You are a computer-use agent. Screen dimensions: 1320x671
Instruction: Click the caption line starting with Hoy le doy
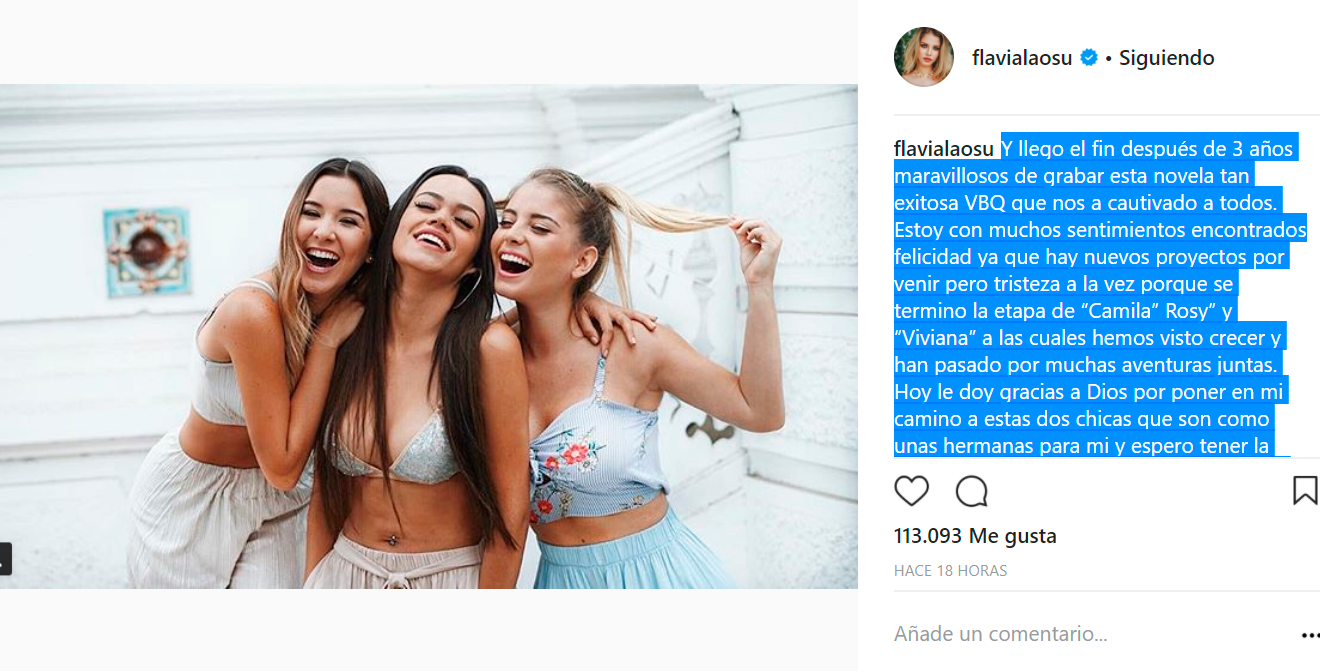[x=1089, y=392]
